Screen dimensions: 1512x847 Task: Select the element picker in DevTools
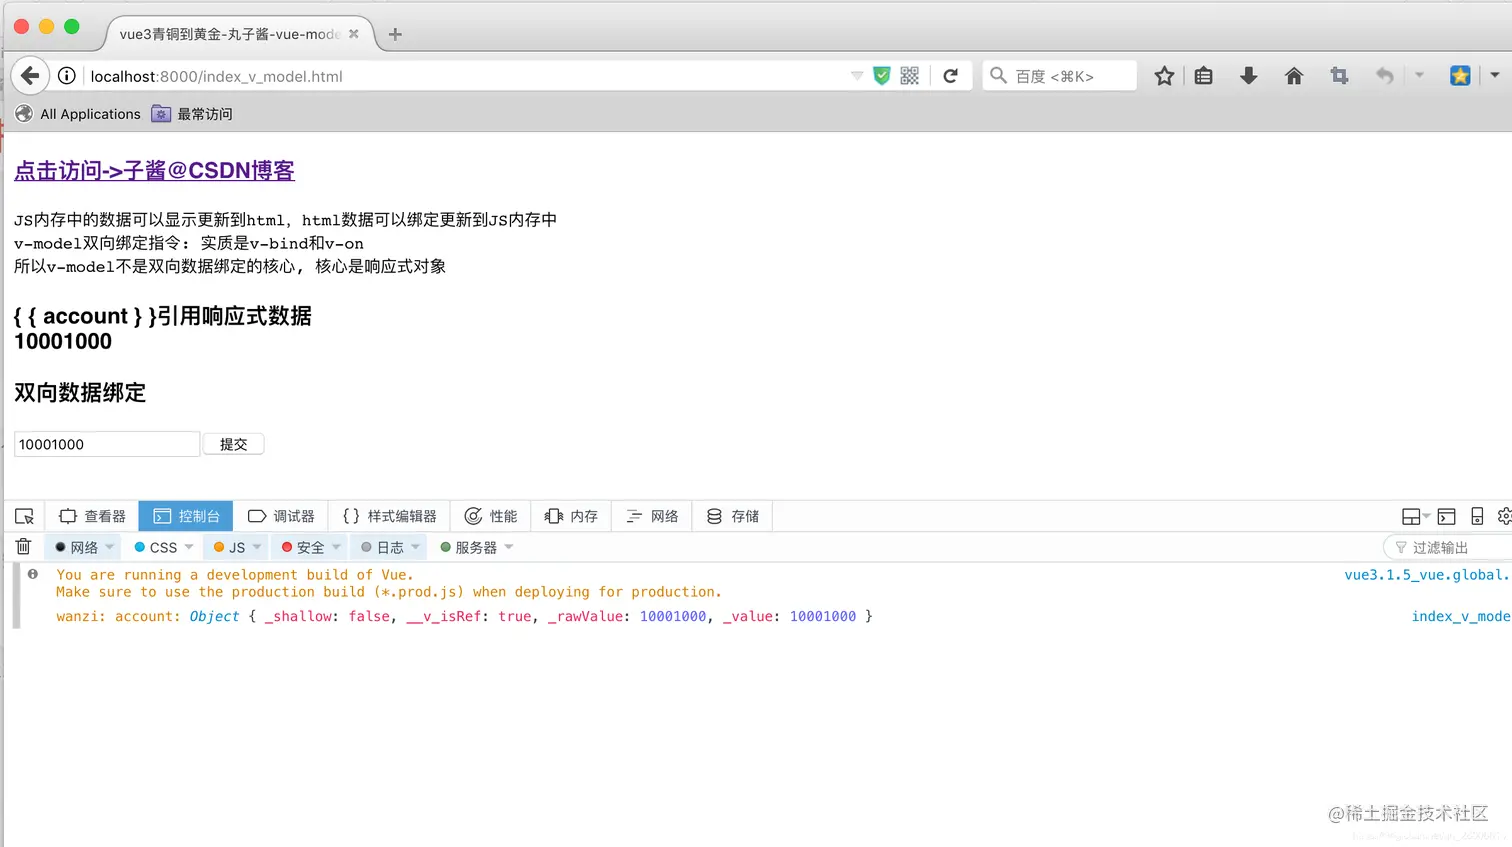24,515
